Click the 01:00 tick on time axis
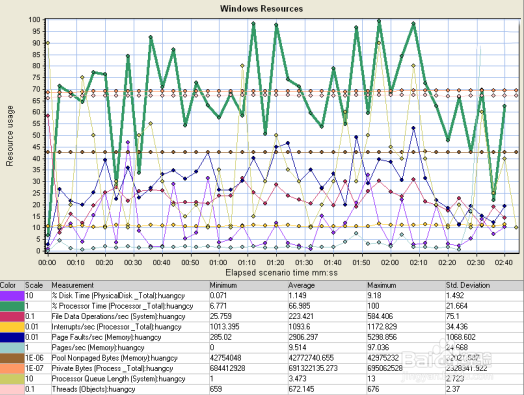The height and width of the screenshot is (395, 524). pyautogui.click(x=219, y=262)
